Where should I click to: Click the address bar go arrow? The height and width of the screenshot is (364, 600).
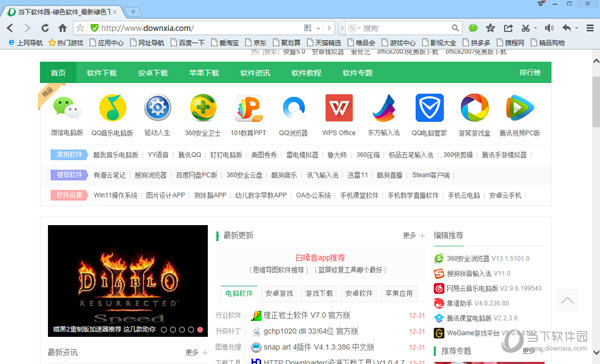point(329,28)
